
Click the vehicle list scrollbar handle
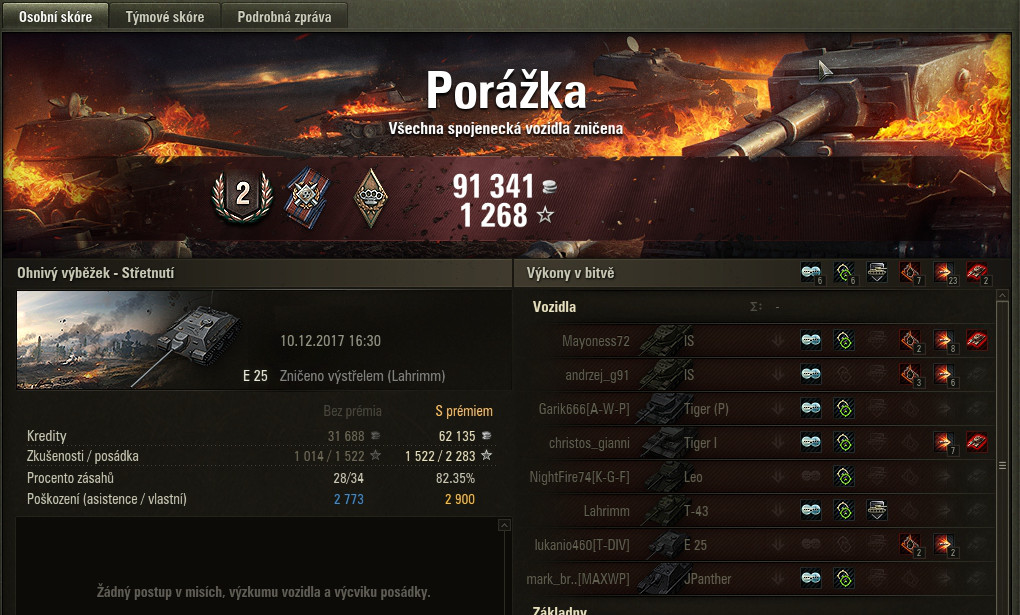tap(1002, 465)
